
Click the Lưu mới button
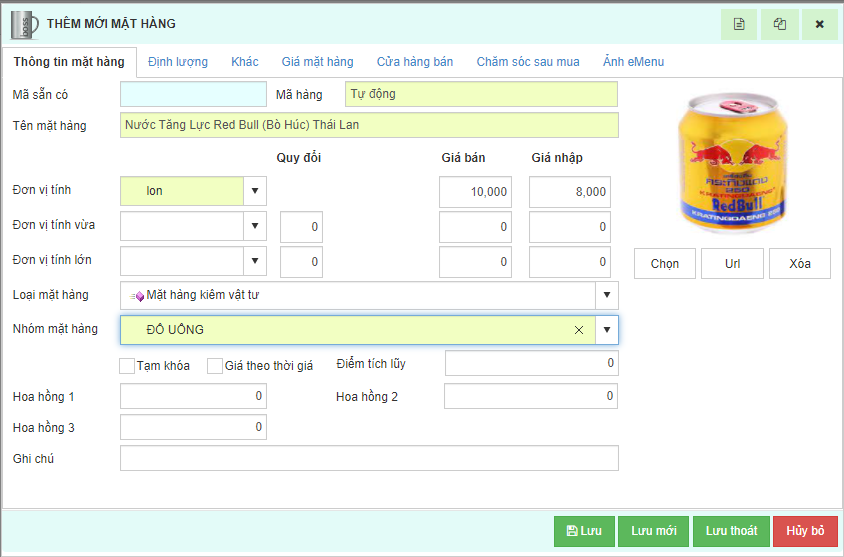point(653,531)
